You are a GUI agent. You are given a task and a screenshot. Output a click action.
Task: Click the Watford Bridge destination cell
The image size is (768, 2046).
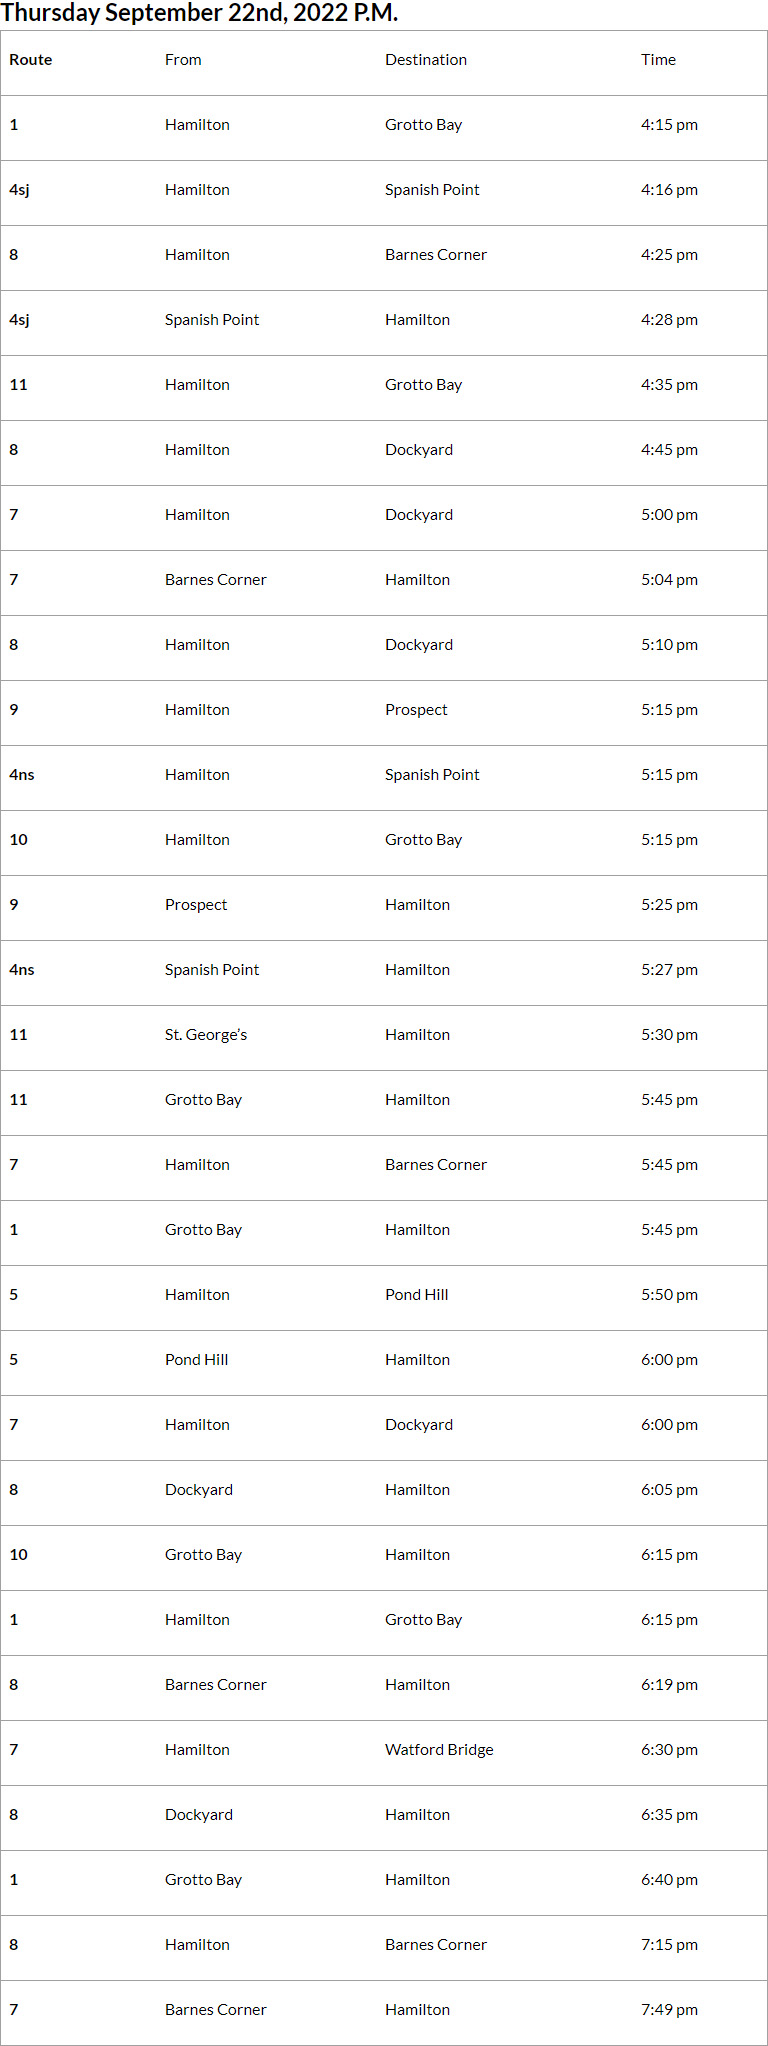pos(439,1750)
